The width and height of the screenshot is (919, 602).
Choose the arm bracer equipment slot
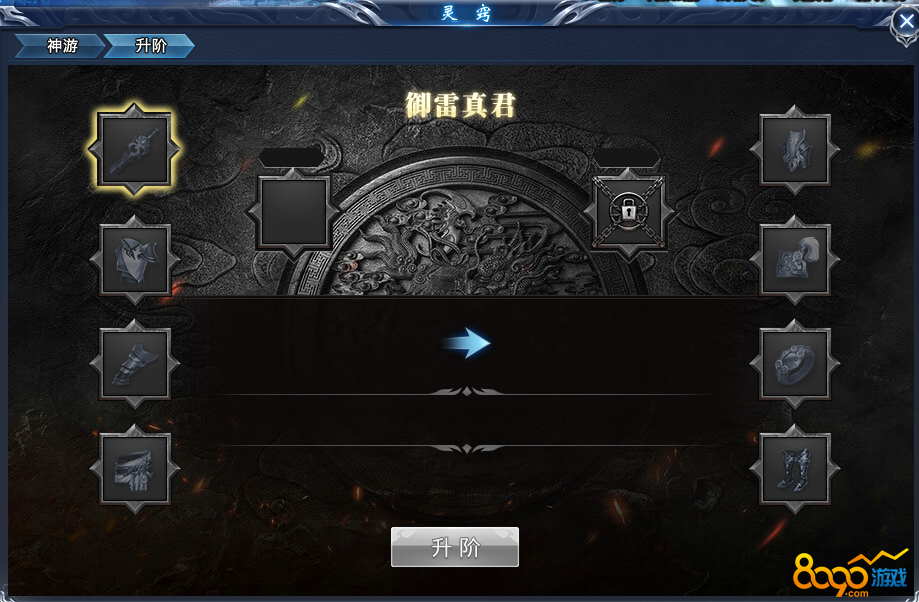[x=134, y=363]
